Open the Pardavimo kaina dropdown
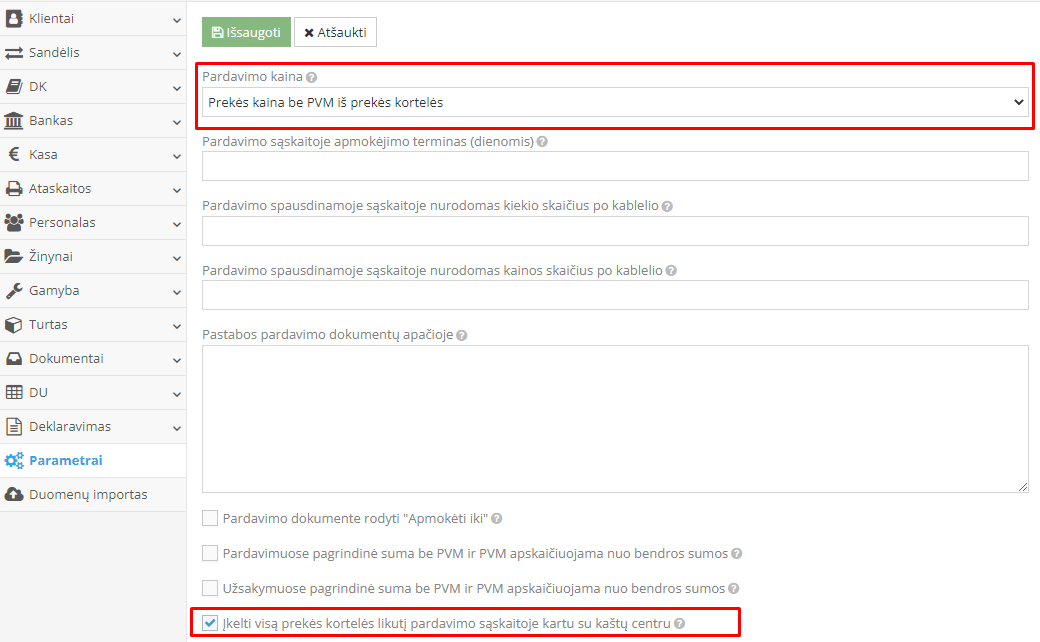This screenshot has width=1040, height=642. pyautogui.click(x=615, y=102)
